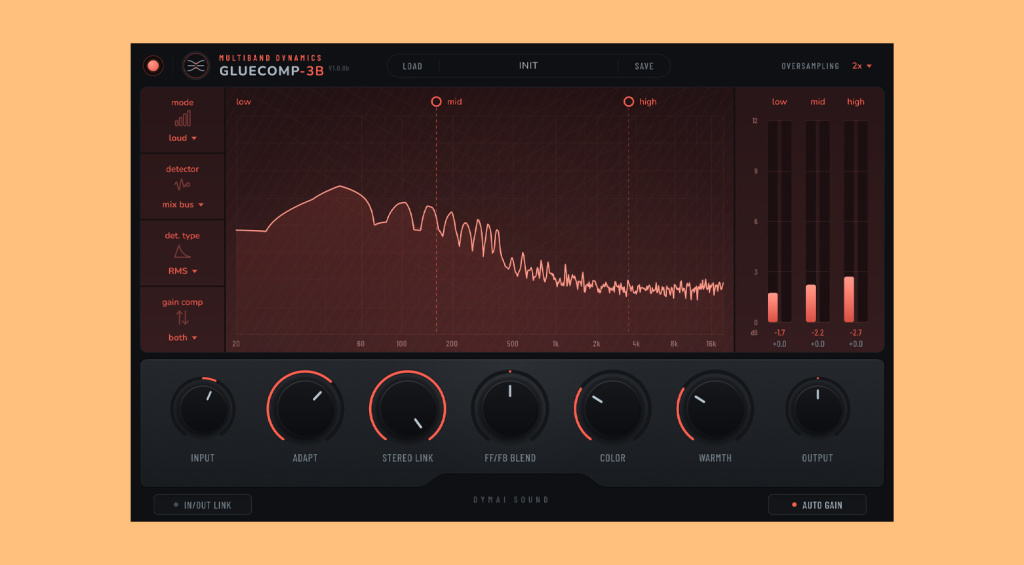
Task: Click the low band '-1.7' value
Action: coord(779,333)
